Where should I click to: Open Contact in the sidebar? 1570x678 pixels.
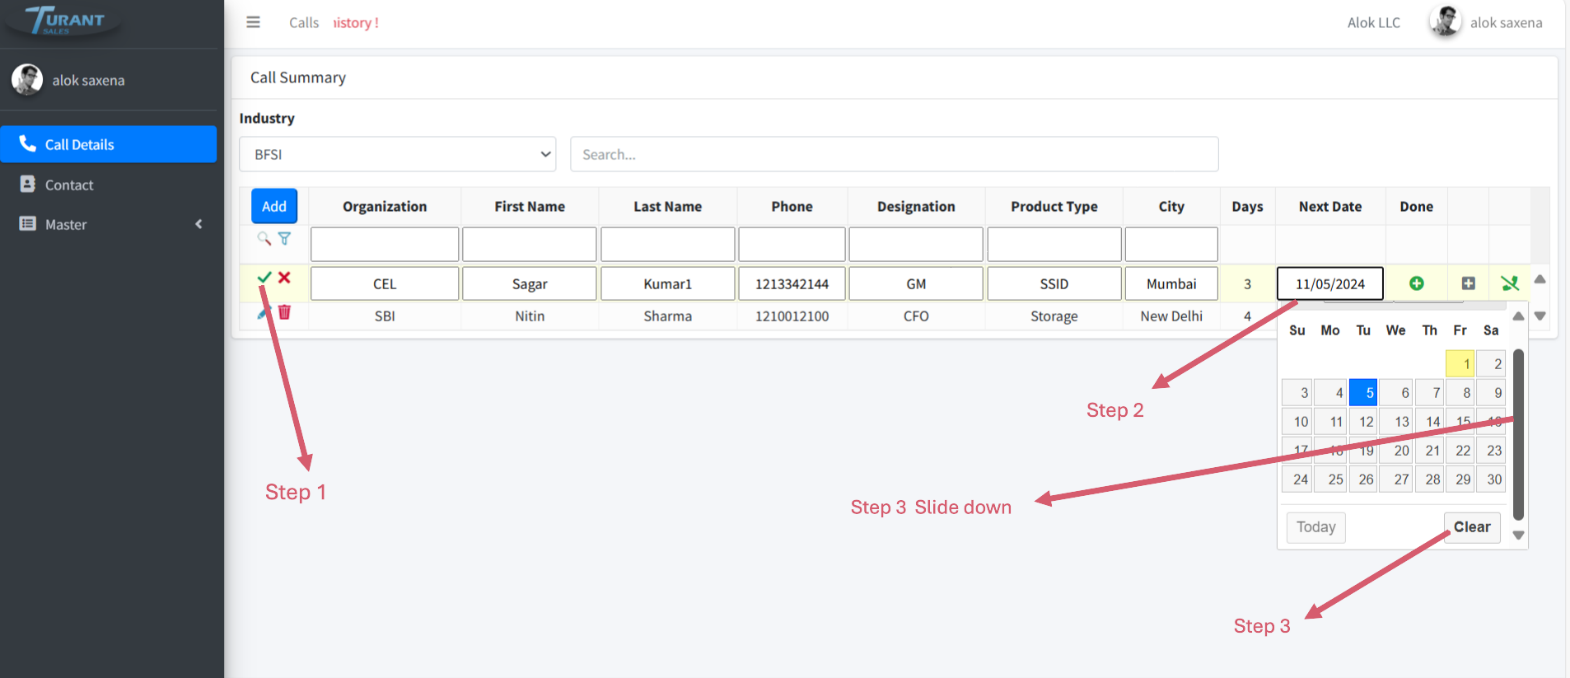click(x=69, y=185)
